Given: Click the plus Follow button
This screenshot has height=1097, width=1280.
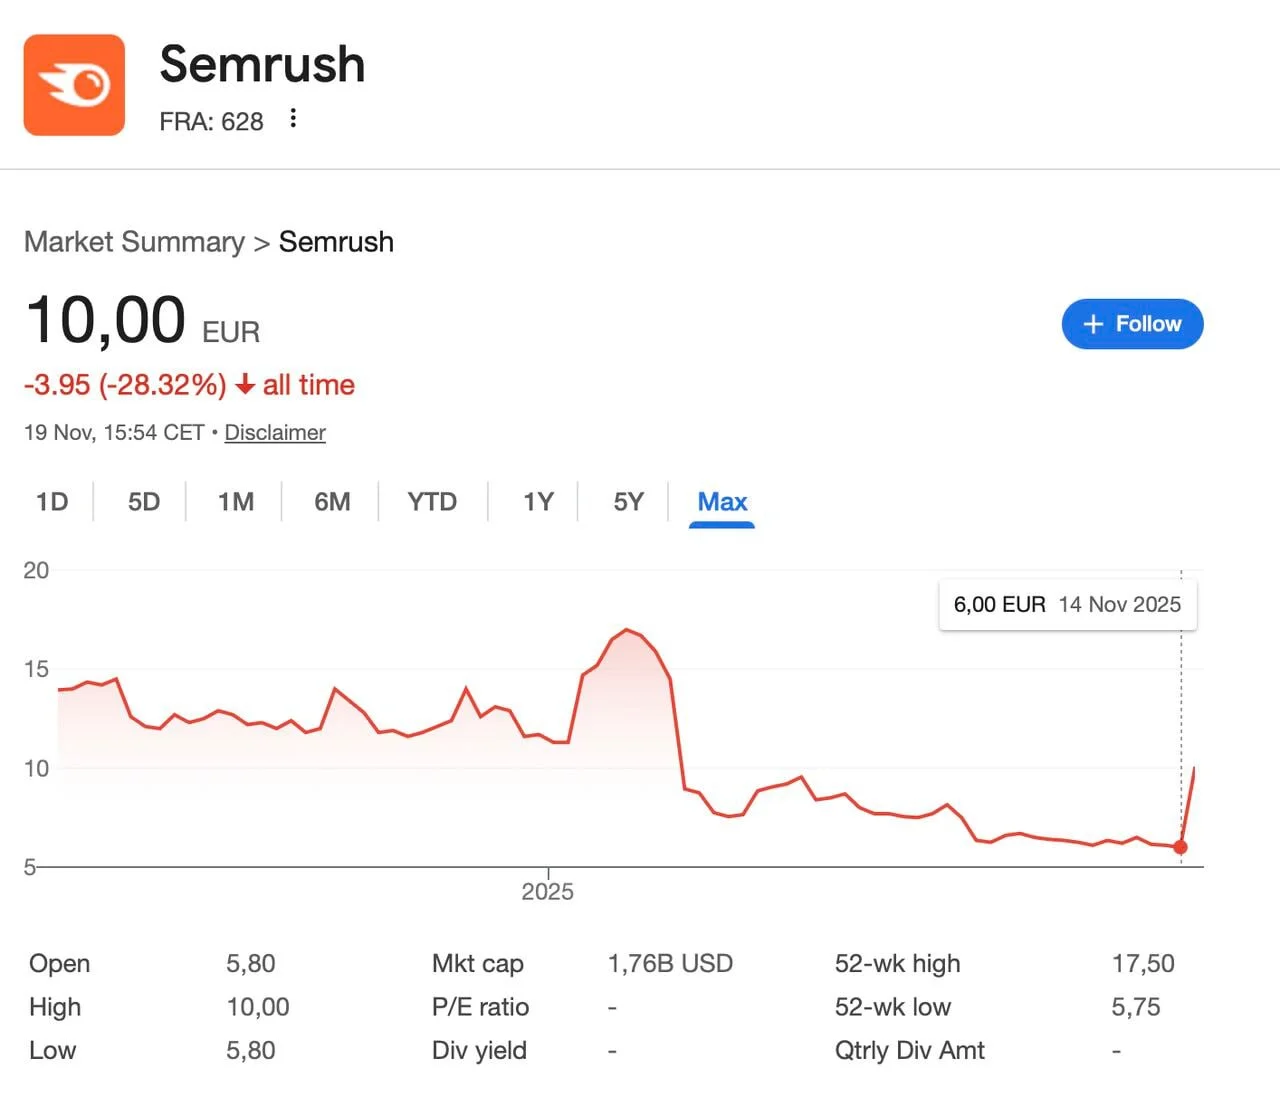Looking at the screenshot, I should 1132,324.
